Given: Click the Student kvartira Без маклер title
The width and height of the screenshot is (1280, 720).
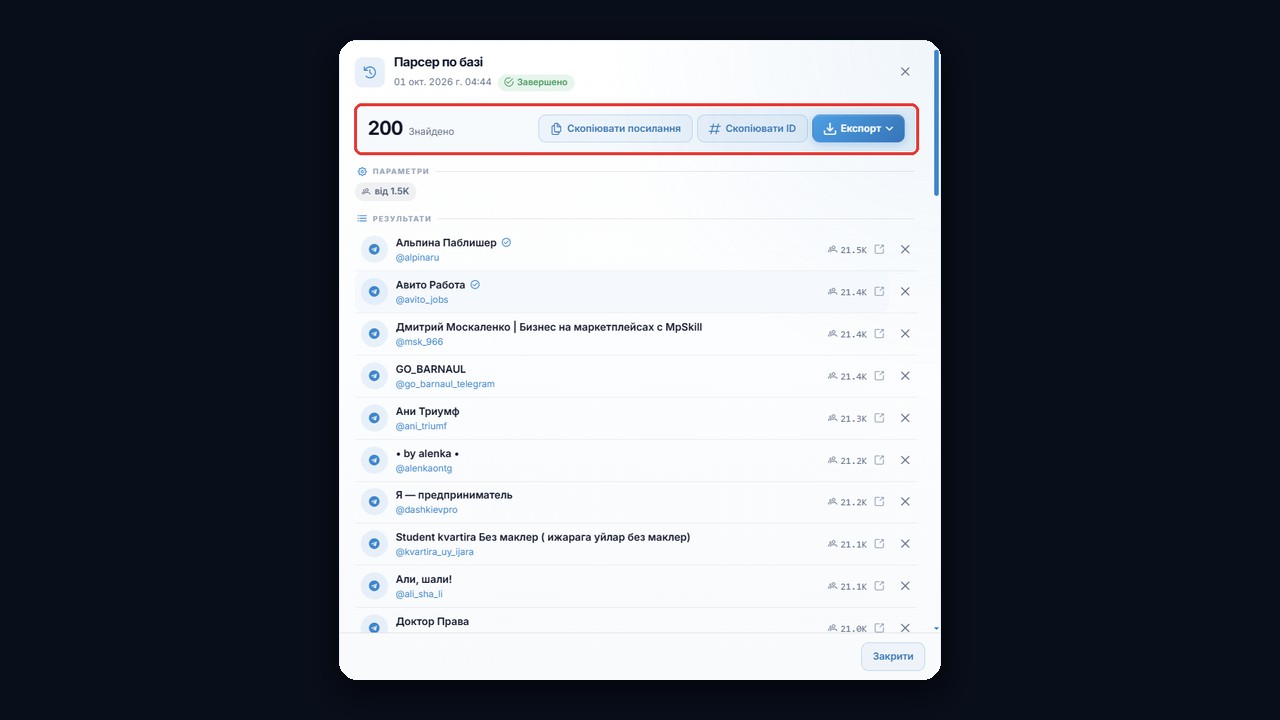Looking at the screenshot, I should pyautogui.click(x=543, y=537).
